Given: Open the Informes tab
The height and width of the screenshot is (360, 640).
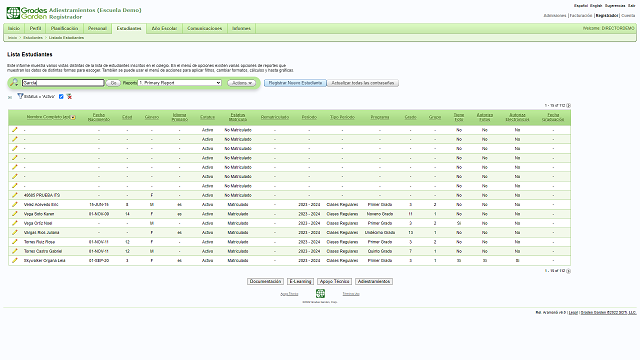Looking at the screenshot, I should click(241, 28).
